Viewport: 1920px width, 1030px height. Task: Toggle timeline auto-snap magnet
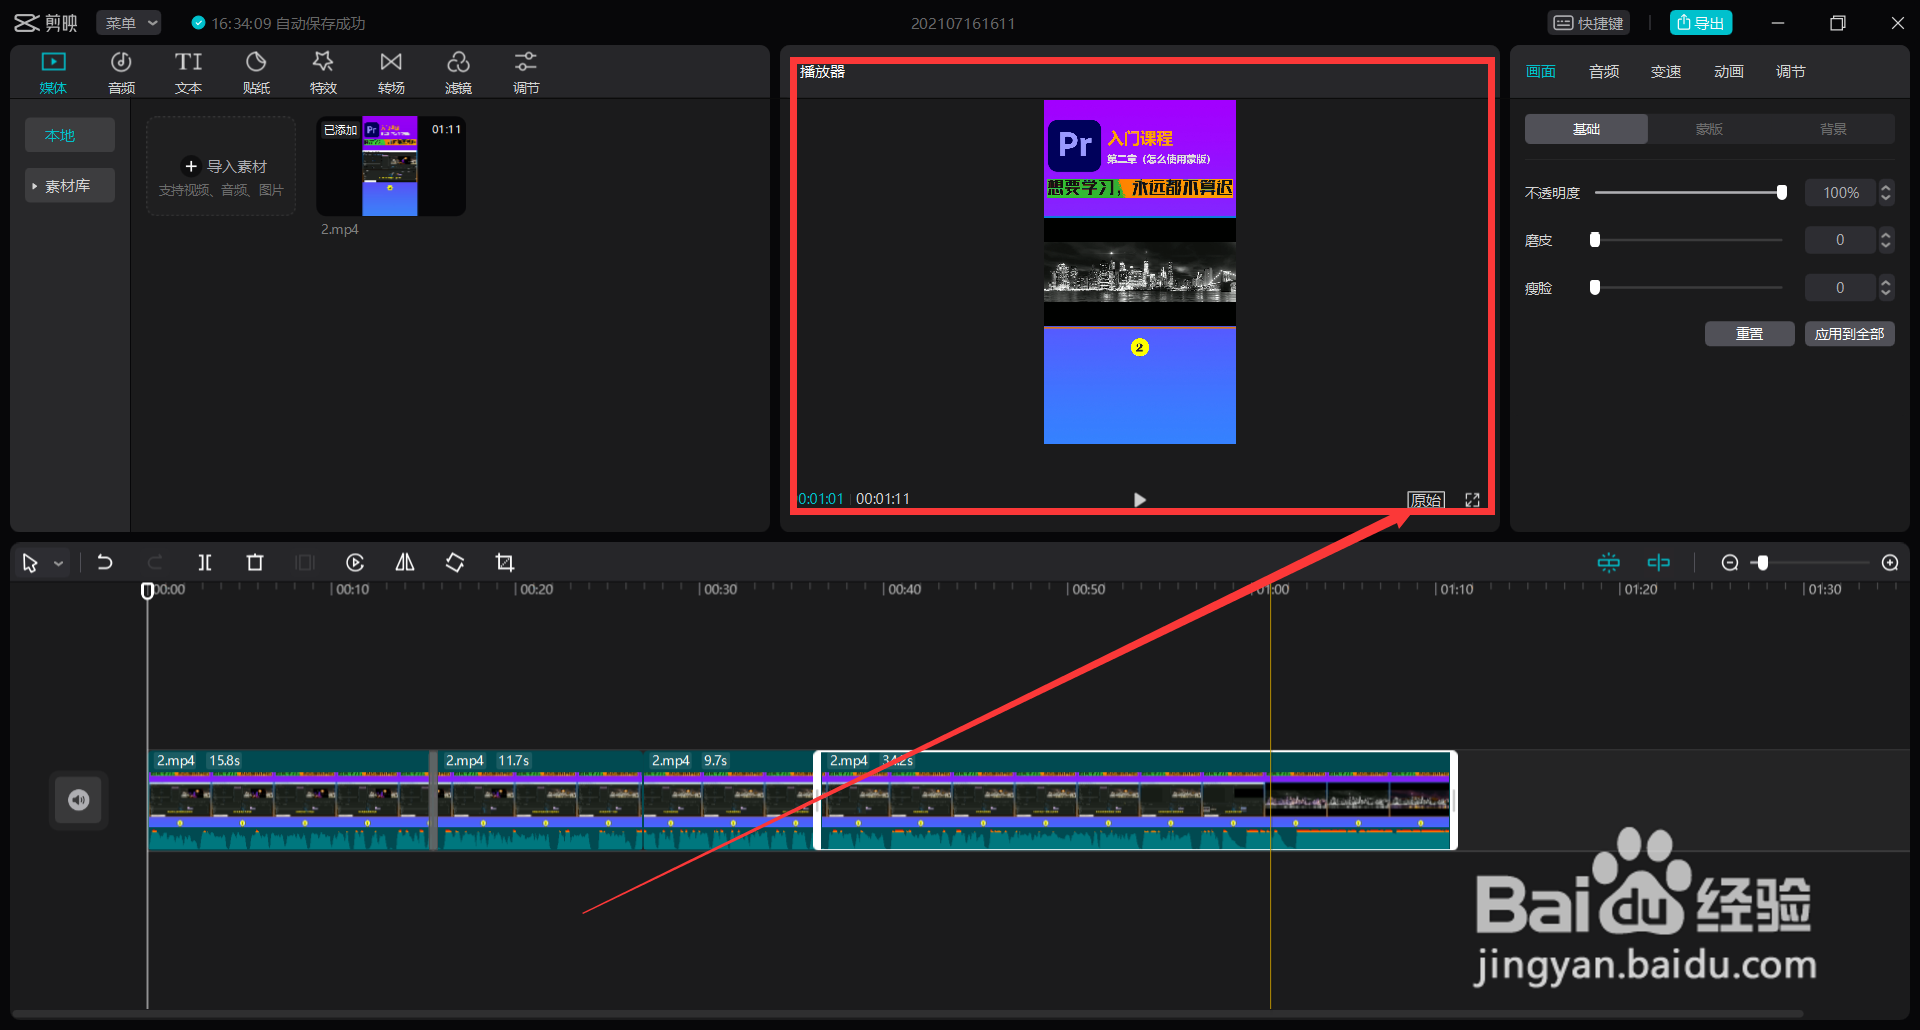coord(1609,563)
